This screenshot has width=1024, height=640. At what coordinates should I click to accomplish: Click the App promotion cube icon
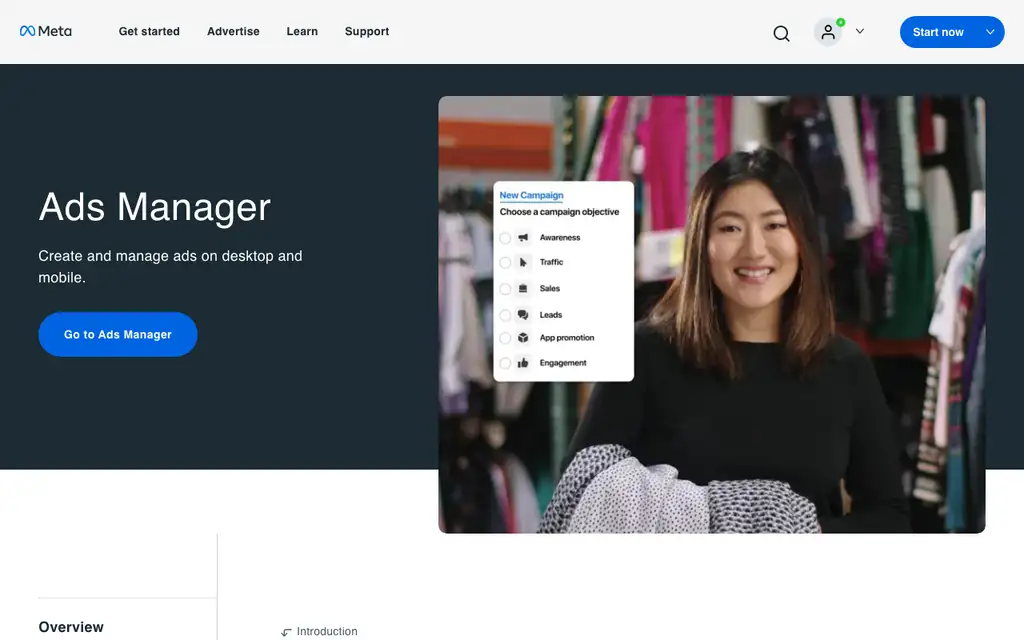pyautogui.click(x=523, y=338)
